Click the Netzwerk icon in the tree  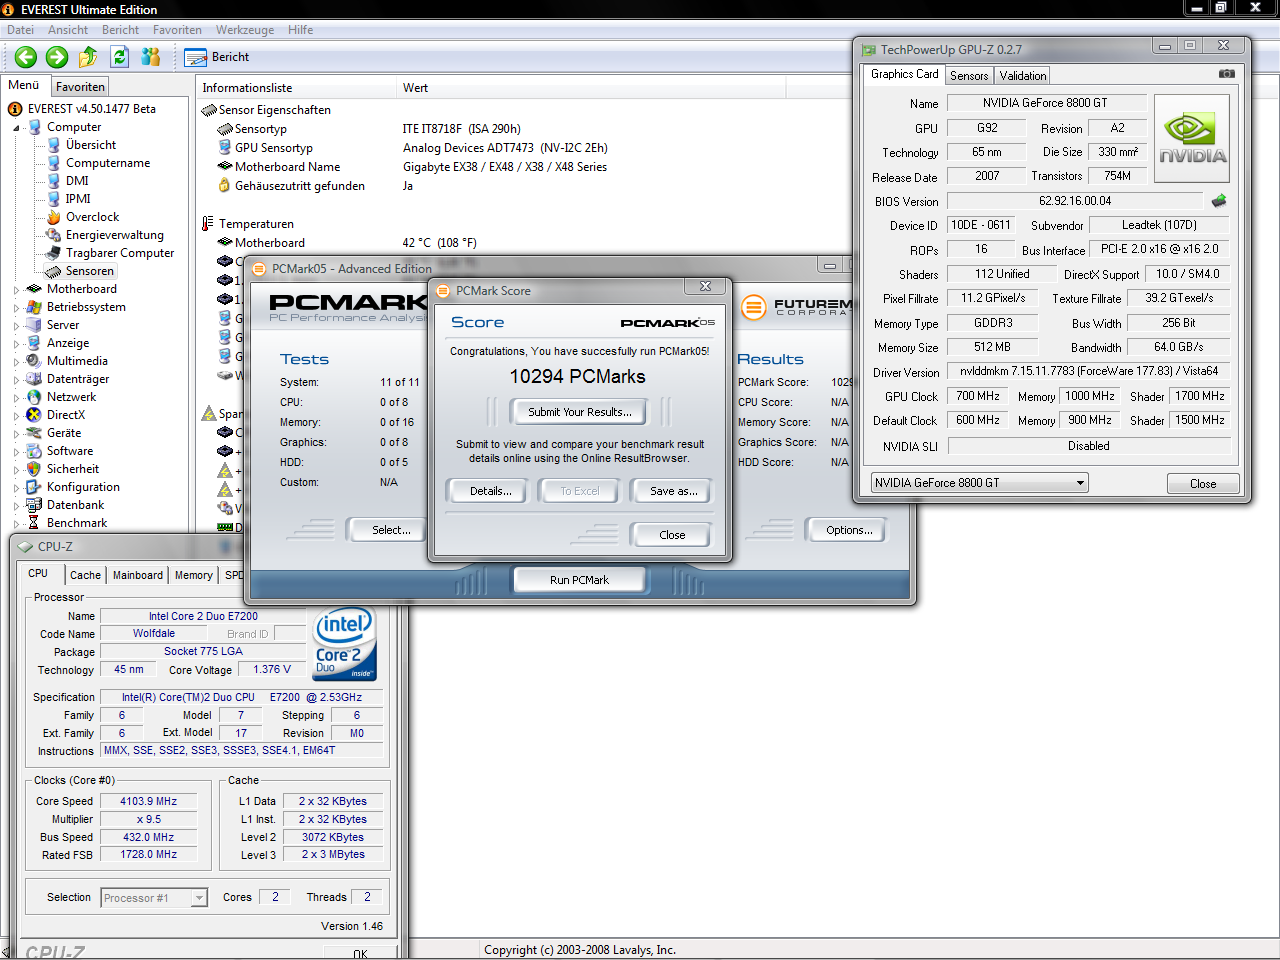tap(35, 397)
